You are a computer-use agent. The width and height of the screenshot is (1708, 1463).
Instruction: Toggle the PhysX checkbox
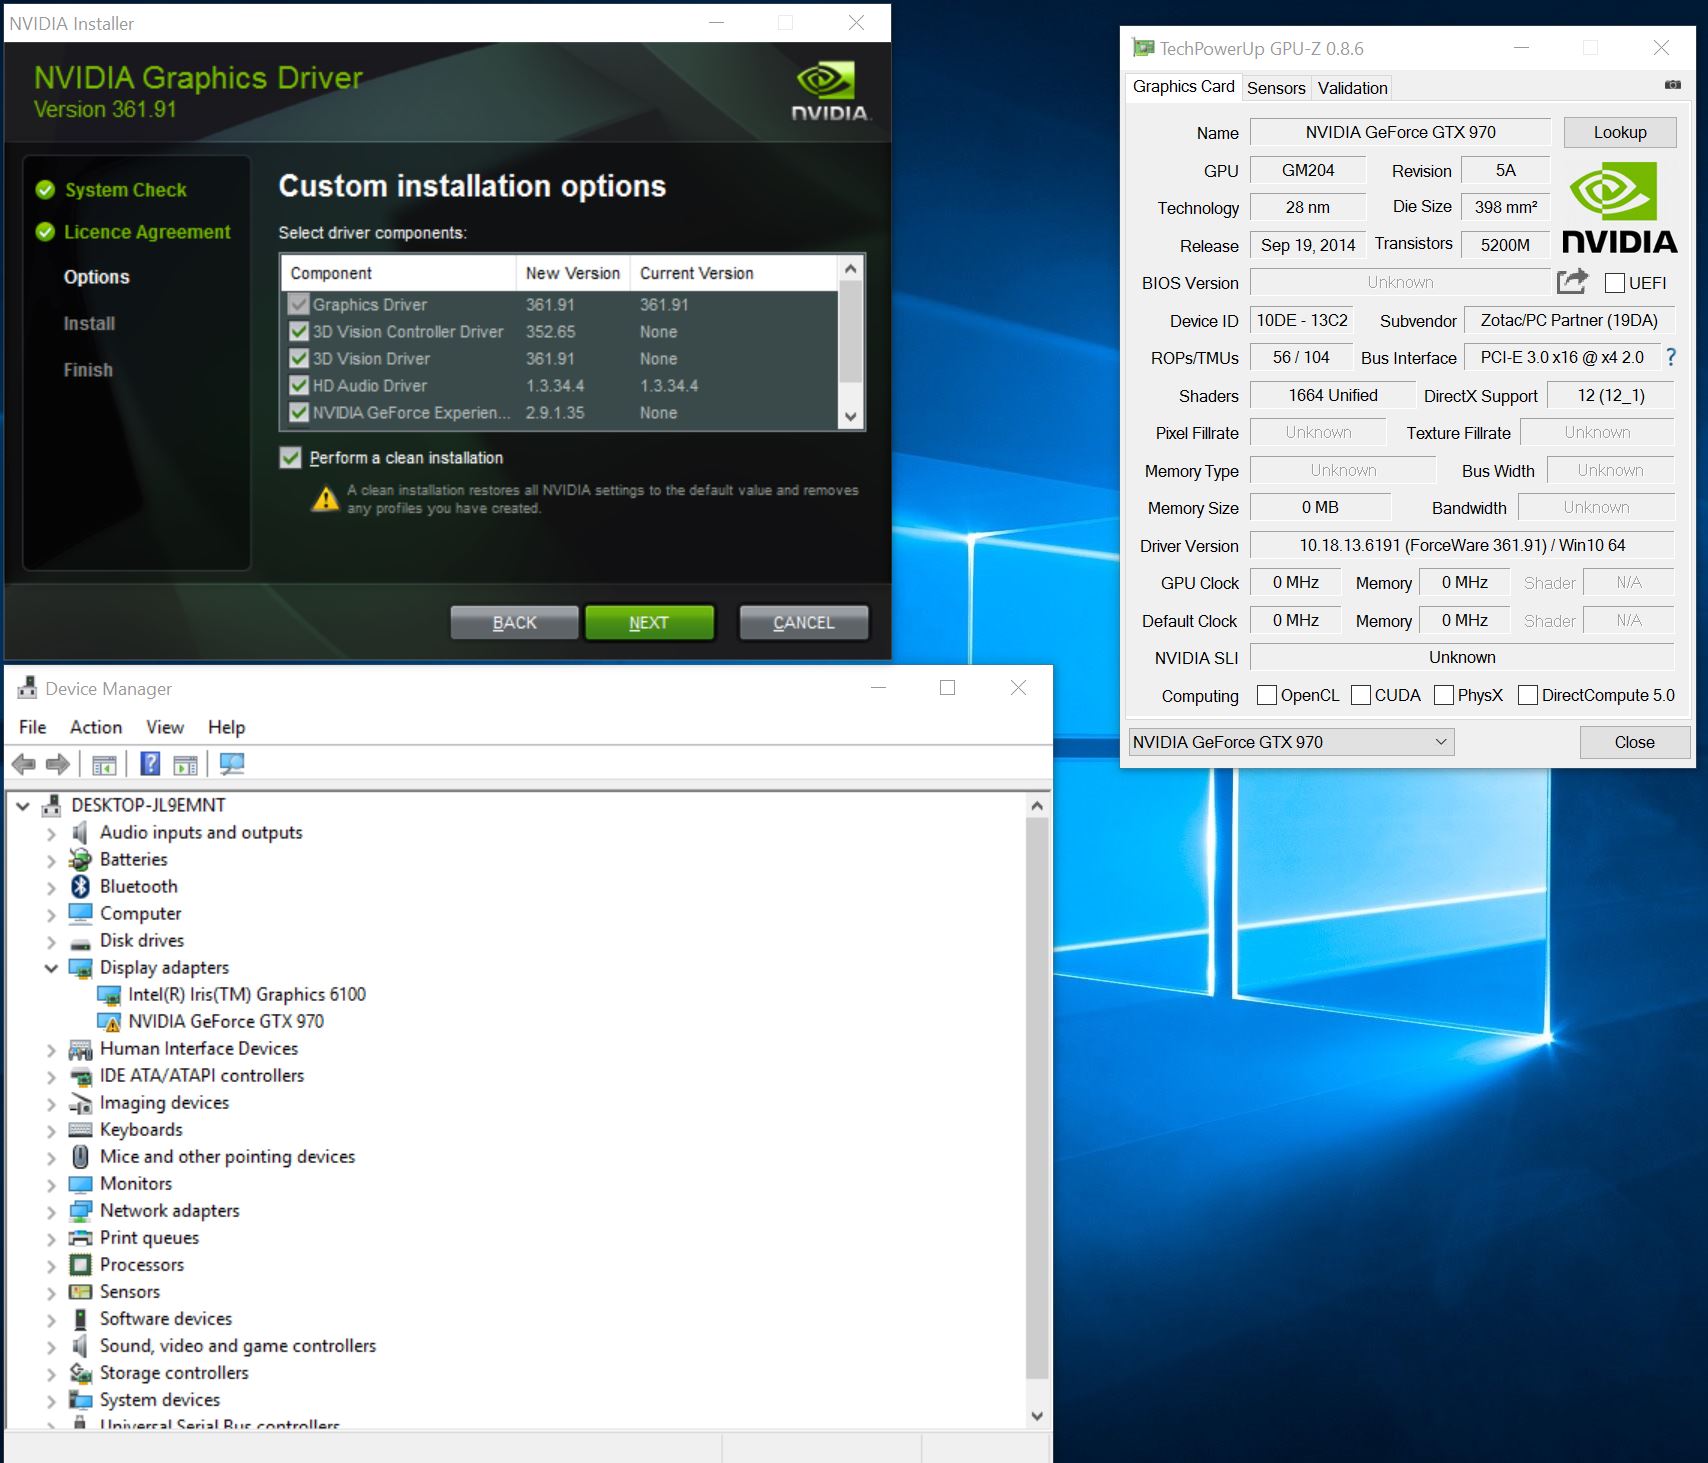[x=1443, y=695]
